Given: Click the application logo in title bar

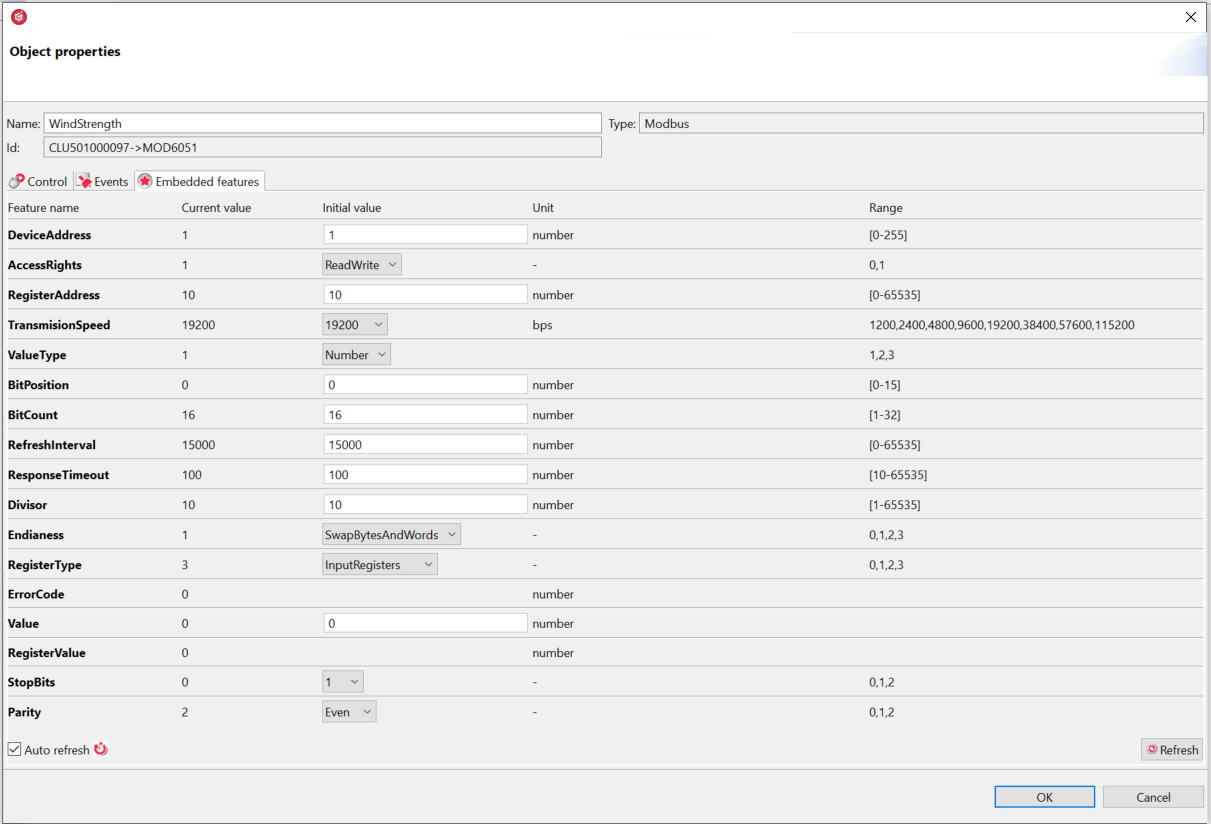Looking at the screenshot, I should pyautogui.click(x=18, y=17).
